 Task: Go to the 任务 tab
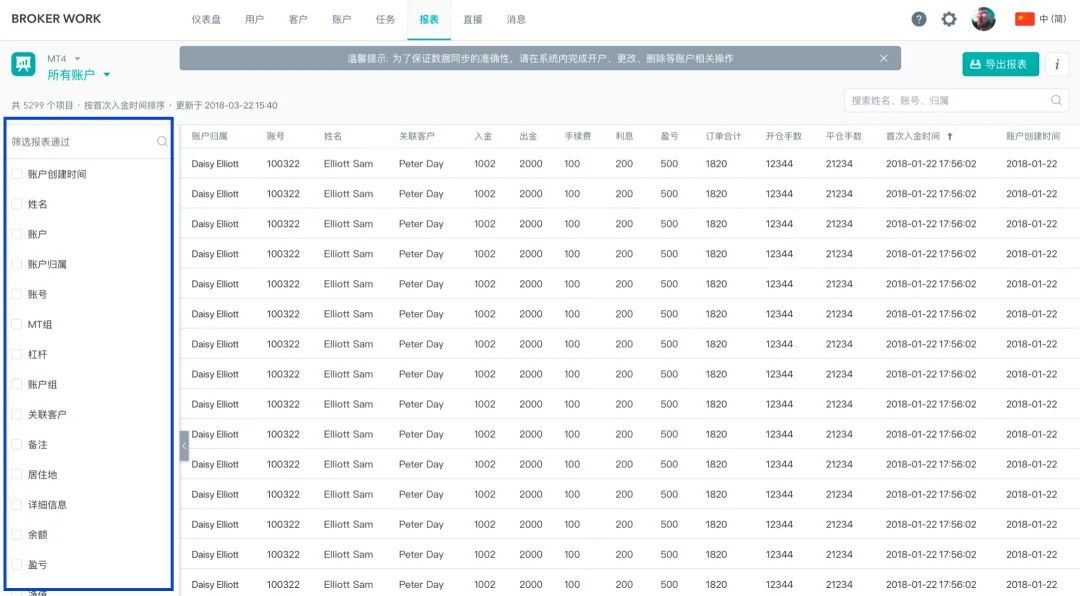click(385, 19)
